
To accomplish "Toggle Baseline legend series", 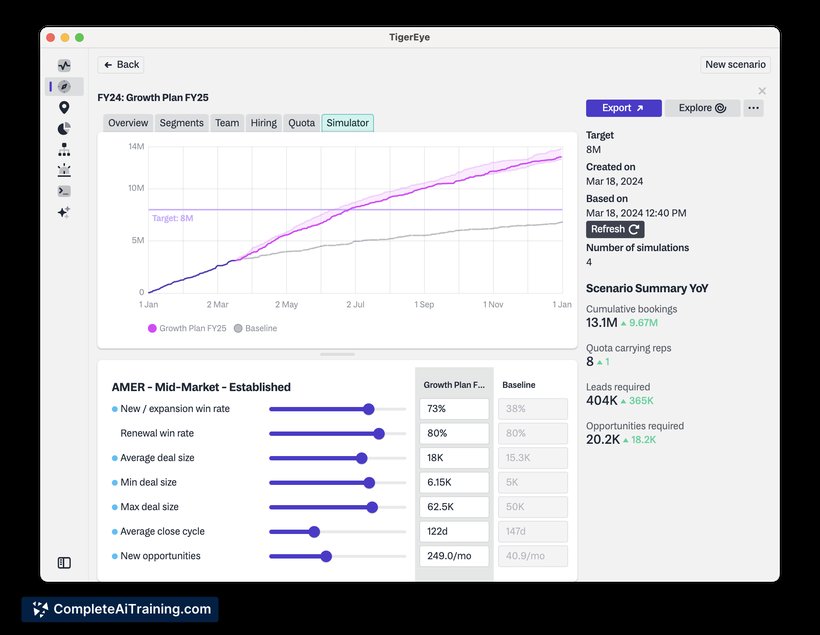I will pos(256,328).
